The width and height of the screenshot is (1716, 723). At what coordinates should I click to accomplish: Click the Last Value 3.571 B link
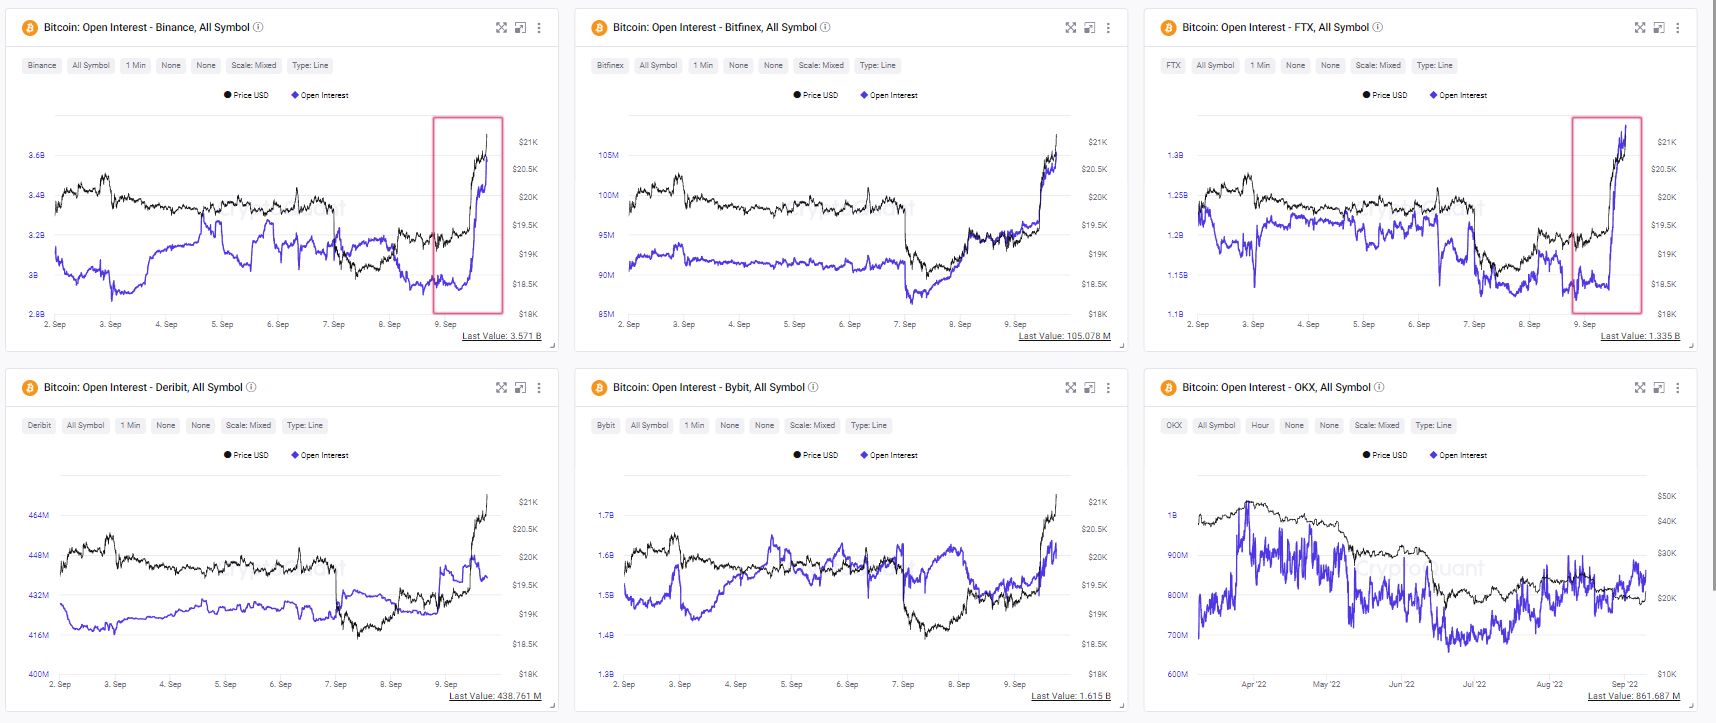click(x=501, y=336)
